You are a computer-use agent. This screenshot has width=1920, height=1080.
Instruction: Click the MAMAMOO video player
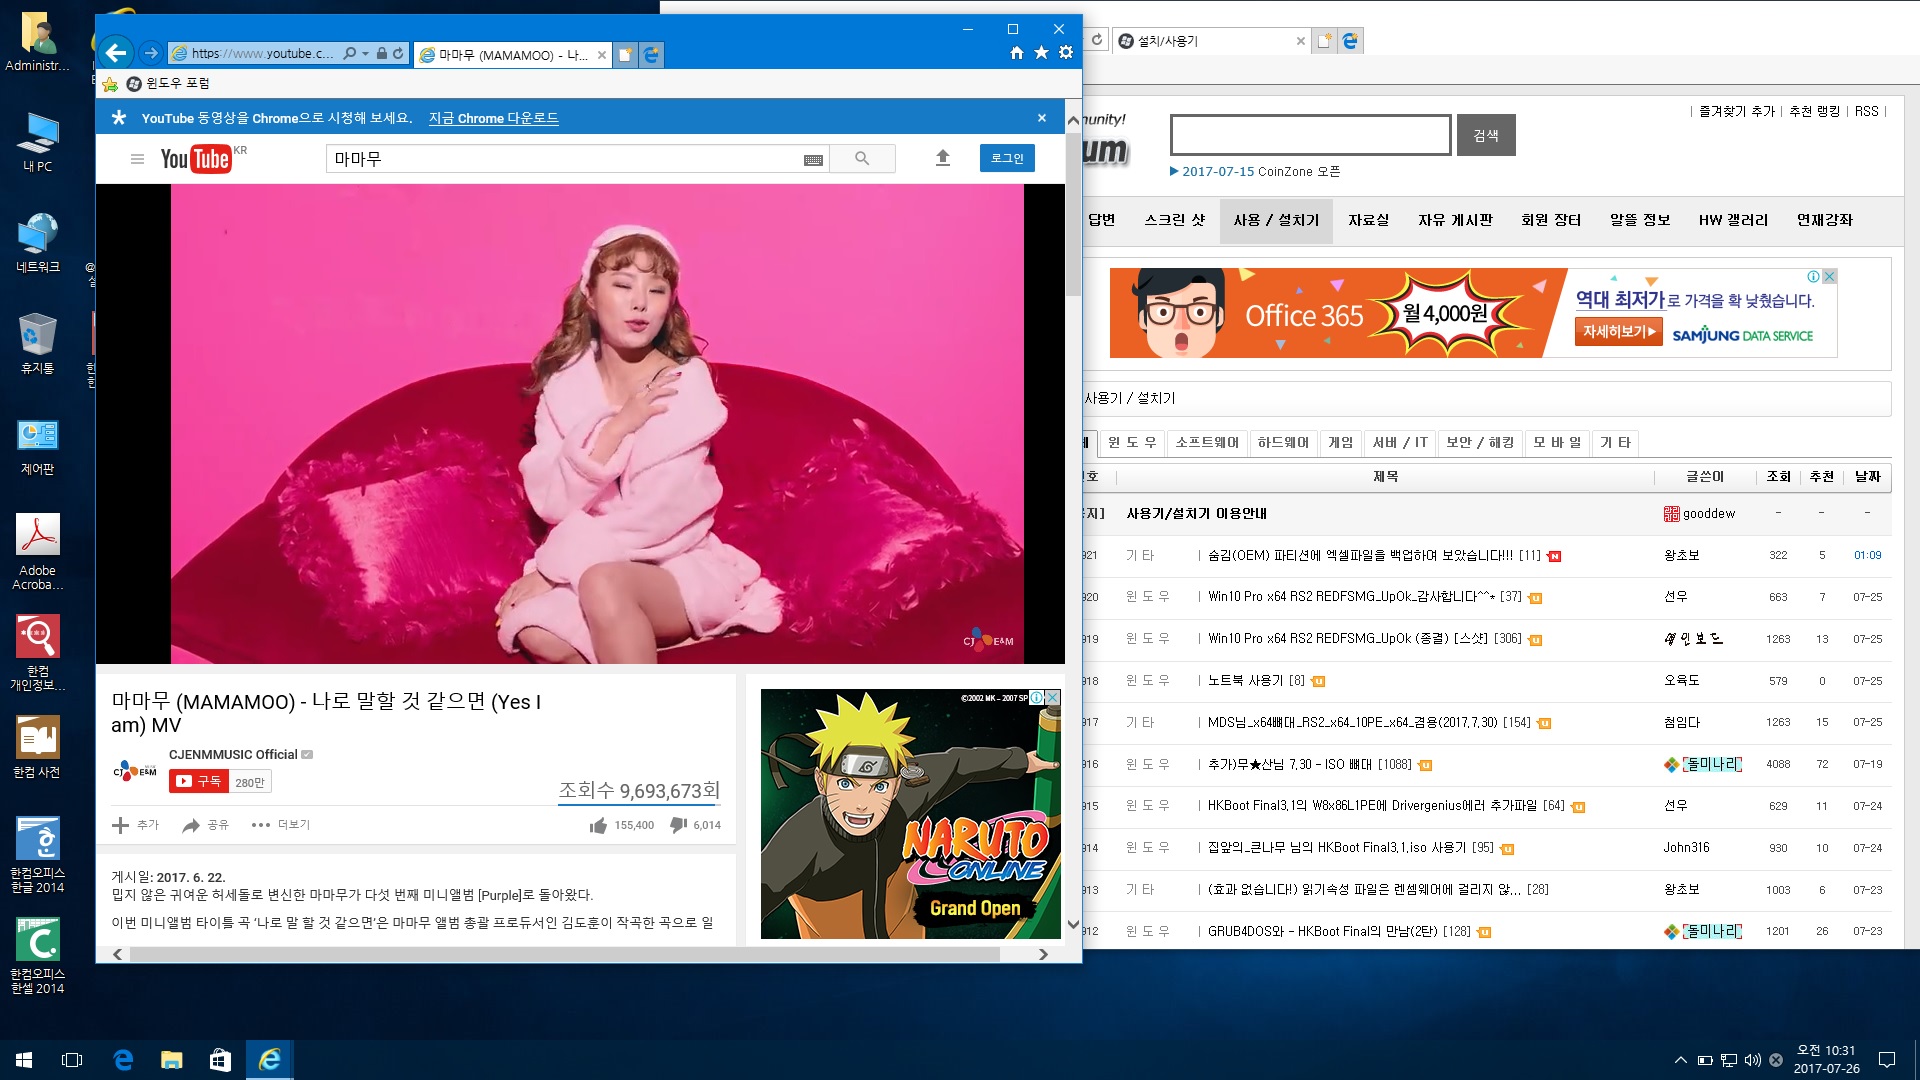[x=580, y=424]
